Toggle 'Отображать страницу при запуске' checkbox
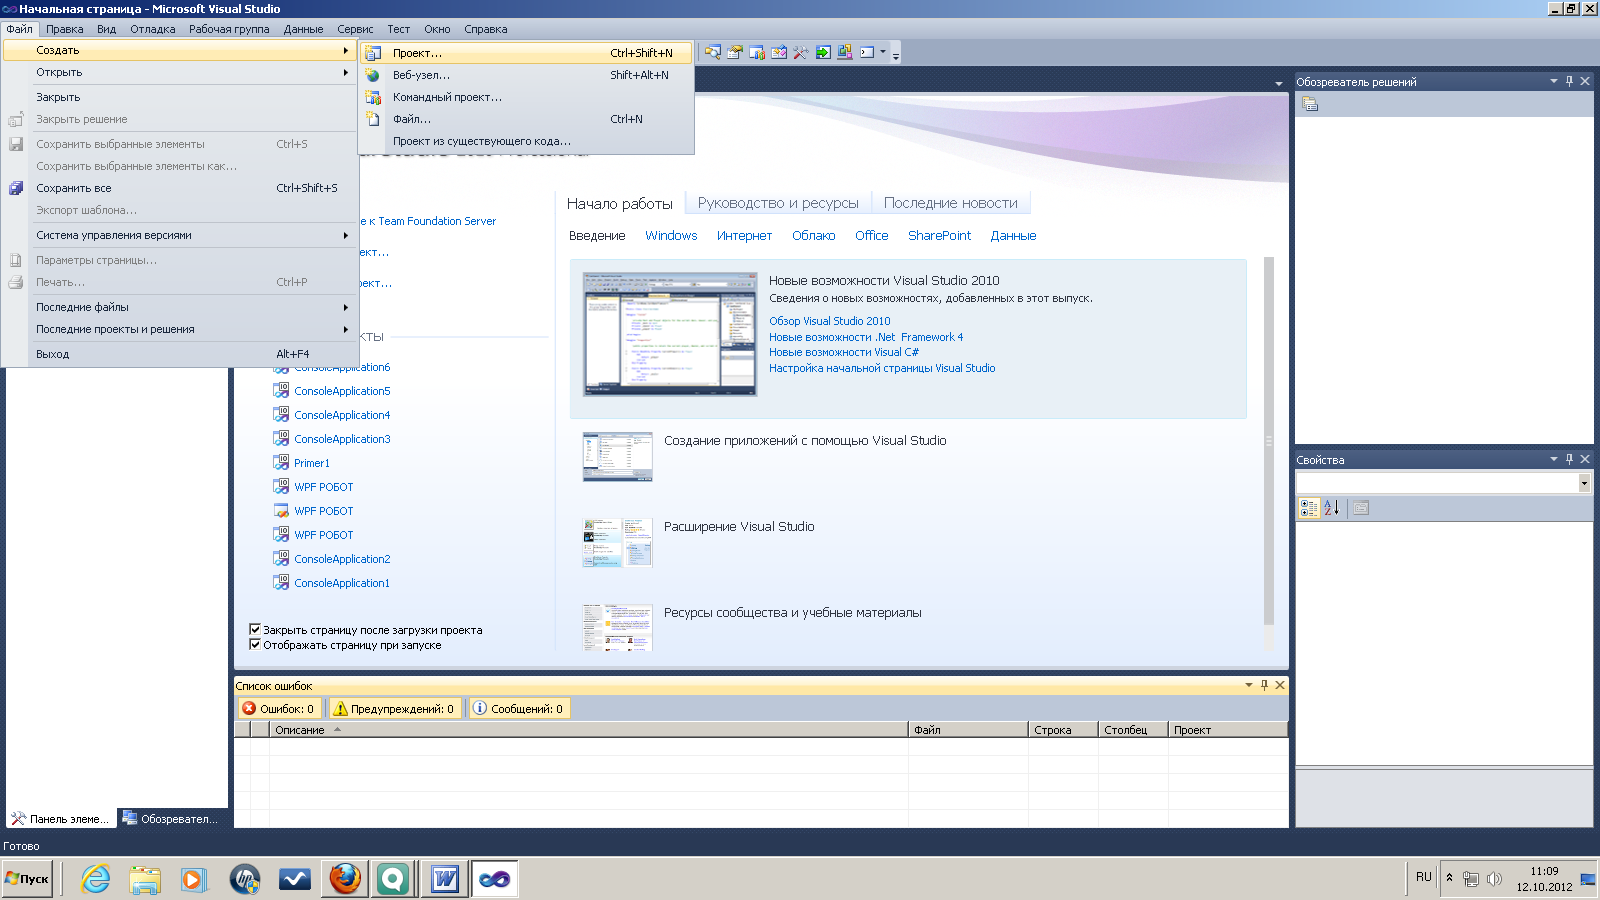 [x=255, y=644]
